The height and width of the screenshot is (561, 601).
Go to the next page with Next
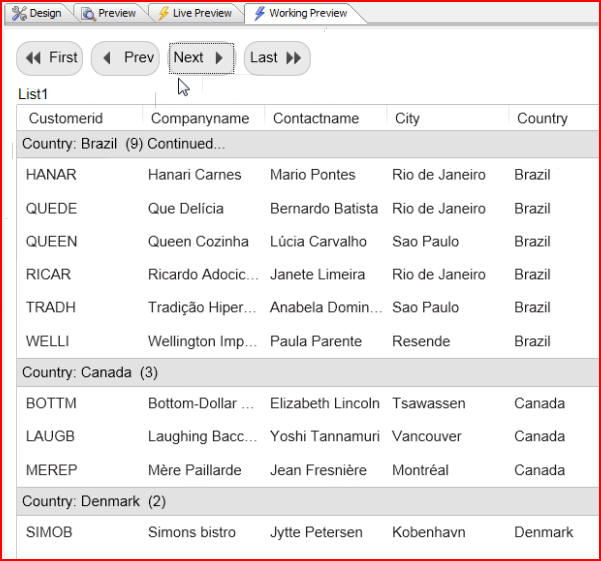pyautogui.click(x=202, y=58)
